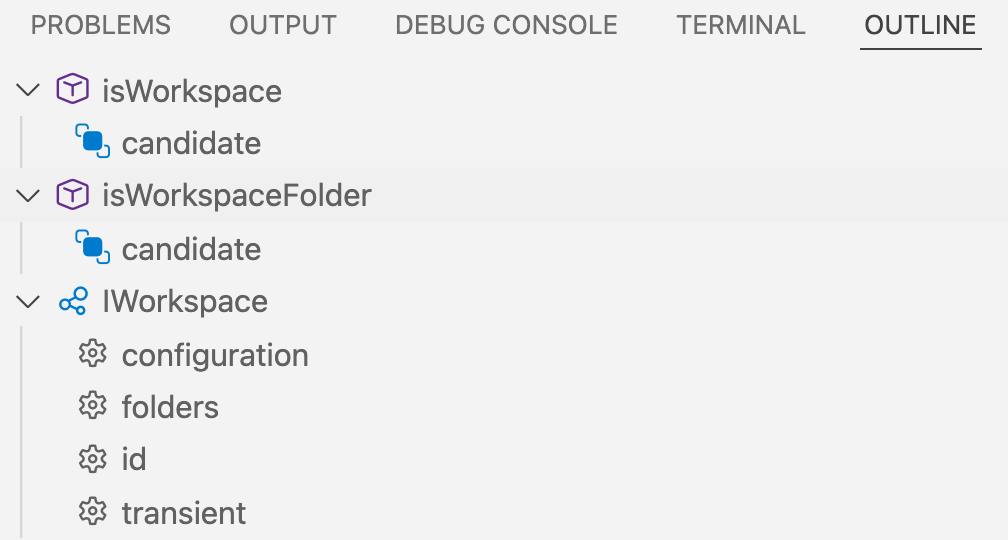Select the Outline tab
The height and width of the screenshot is (540, 1008).
tap(921, 26)
